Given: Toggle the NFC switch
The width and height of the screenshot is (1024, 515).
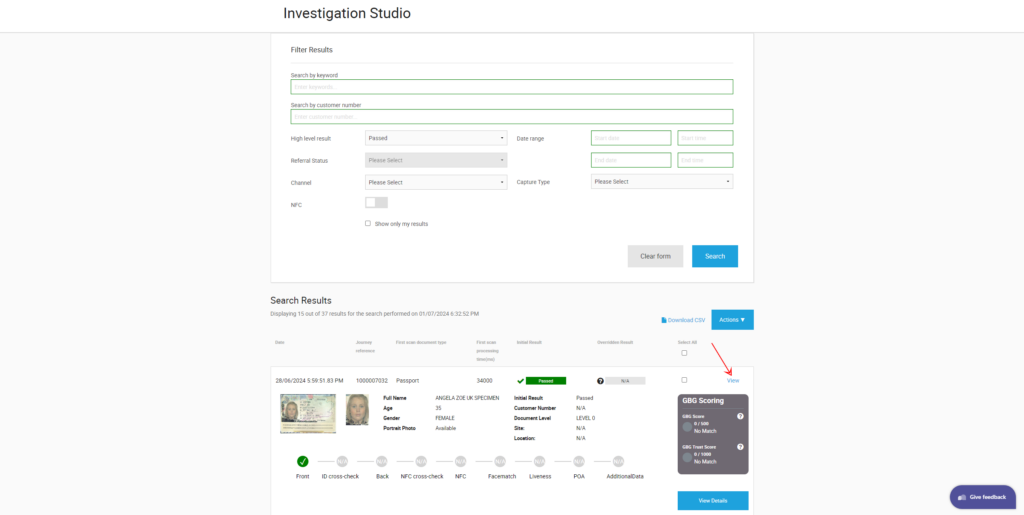Looking at the screenshot, I should [x=376, y=203].
